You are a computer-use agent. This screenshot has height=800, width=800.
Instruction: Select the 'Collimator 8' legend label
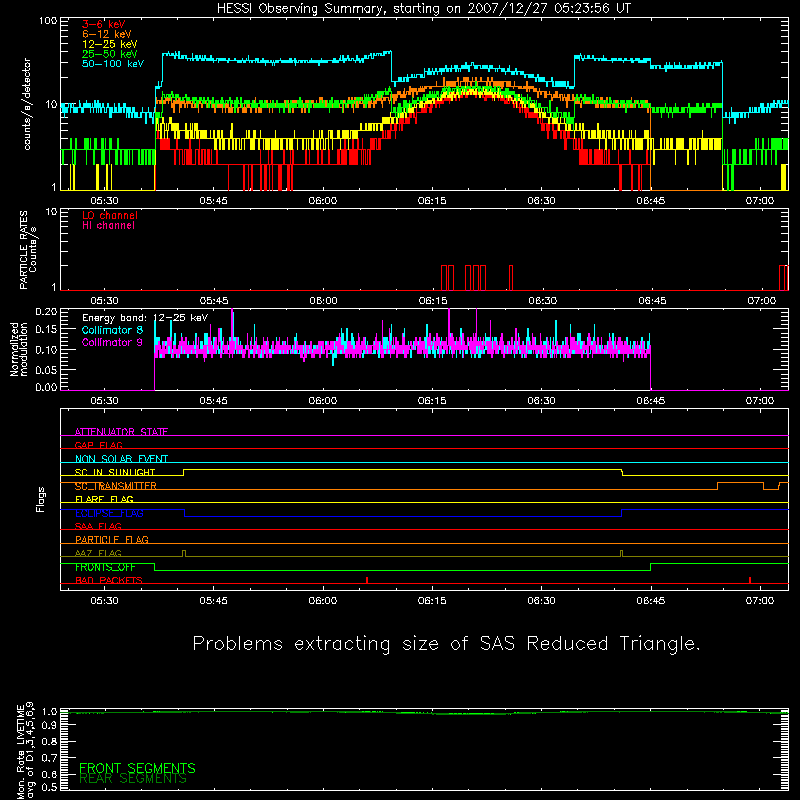(x=112, y=330)
